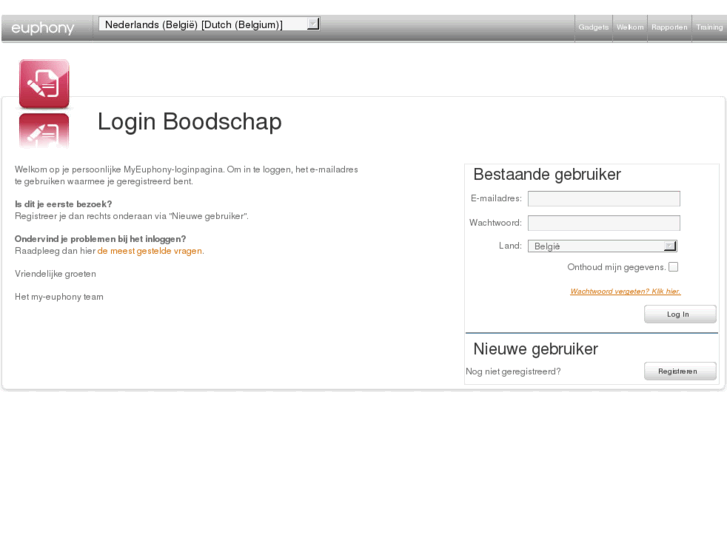
Task: Follow the Wachtwoord vergeten? Klik hier link
Action: point(625,291)
